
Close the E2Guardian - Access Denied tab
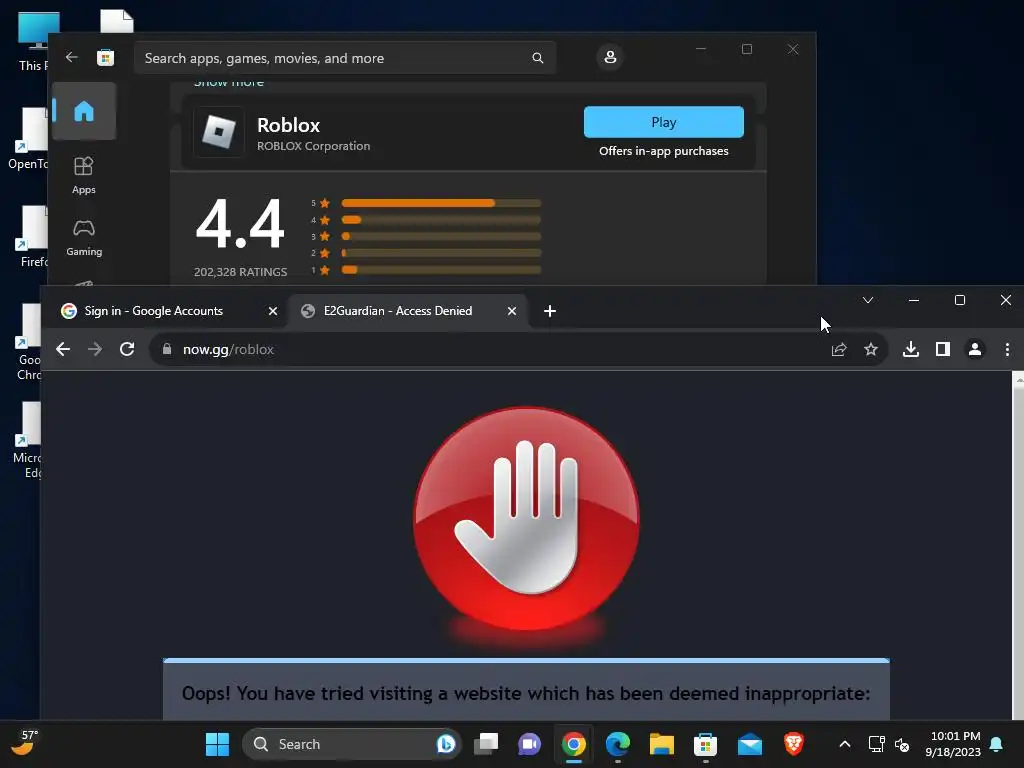click(512, 311)
